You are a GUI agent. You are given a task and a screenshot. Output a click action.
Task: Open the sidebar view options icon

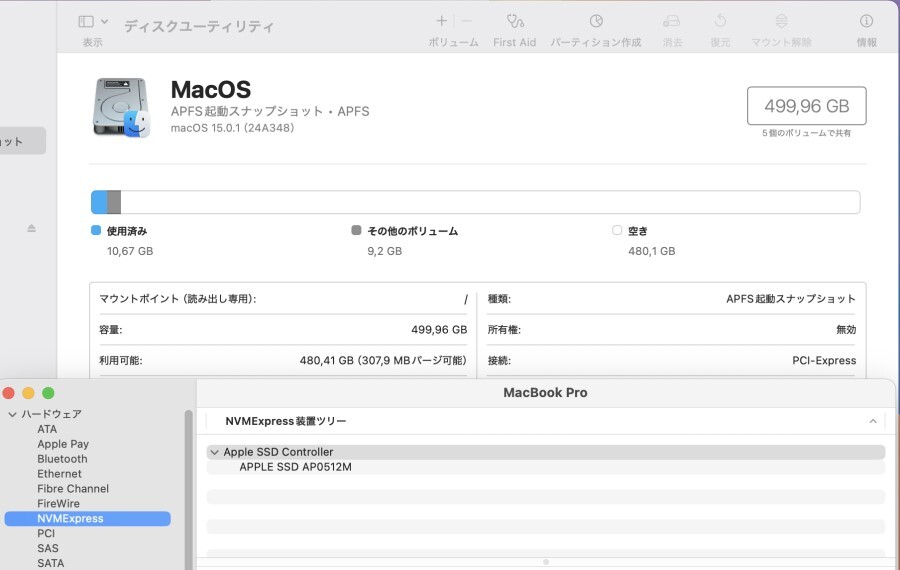[86, 22]
